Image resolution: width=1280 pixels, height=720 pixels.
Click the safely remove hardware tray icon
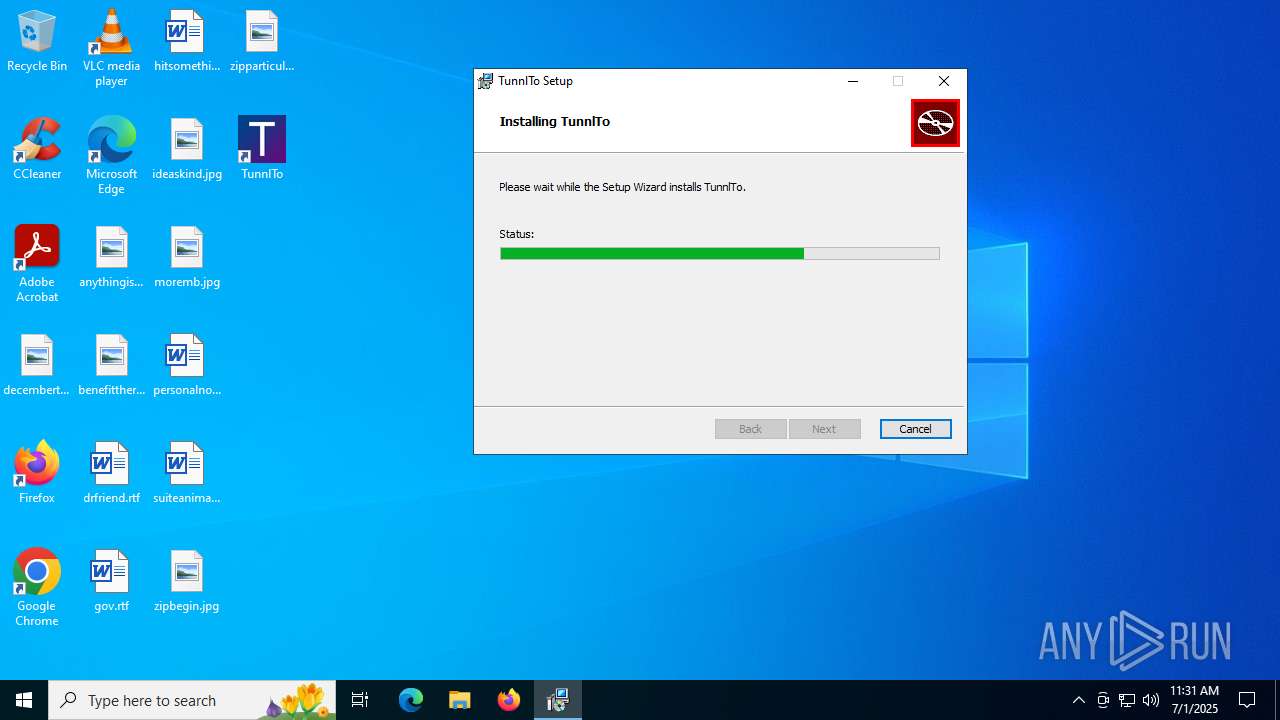[x=1103, y=700]
